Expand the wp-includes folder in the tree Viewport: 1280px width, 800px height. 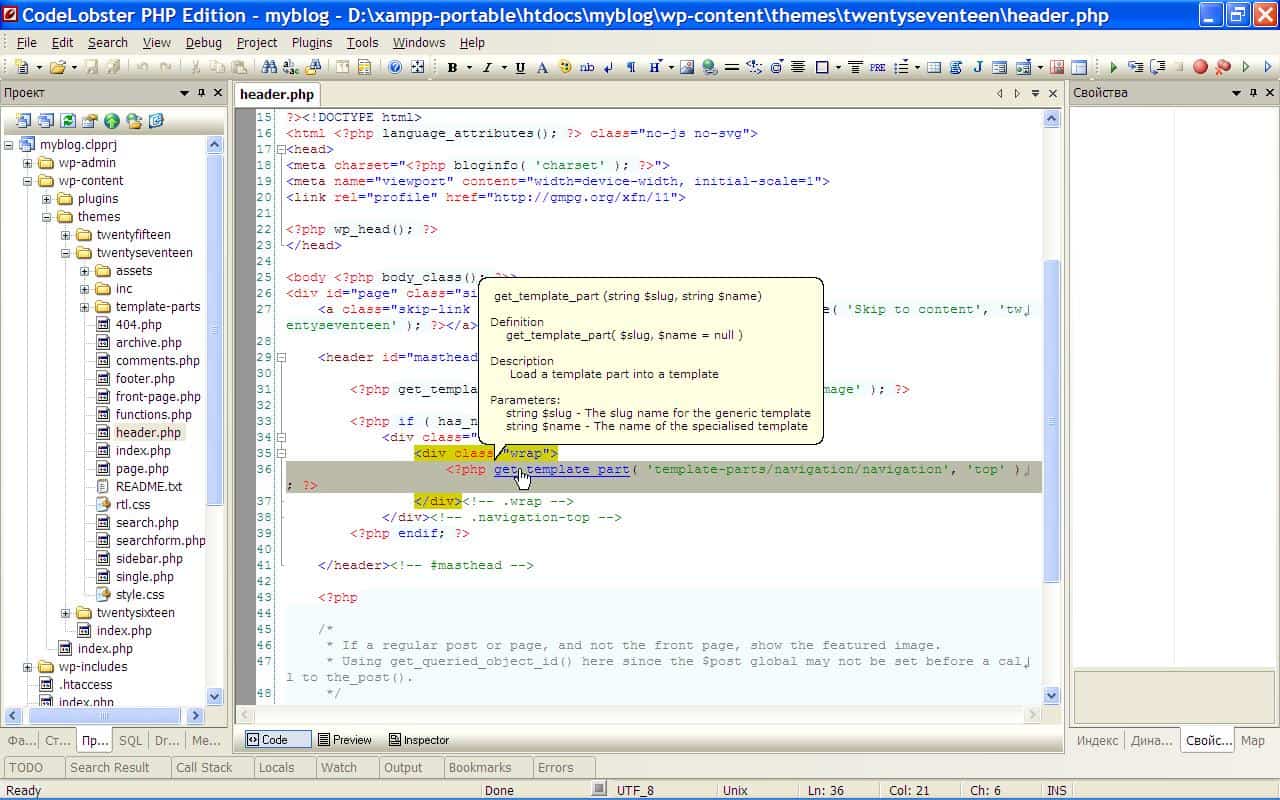click(28, 667)
